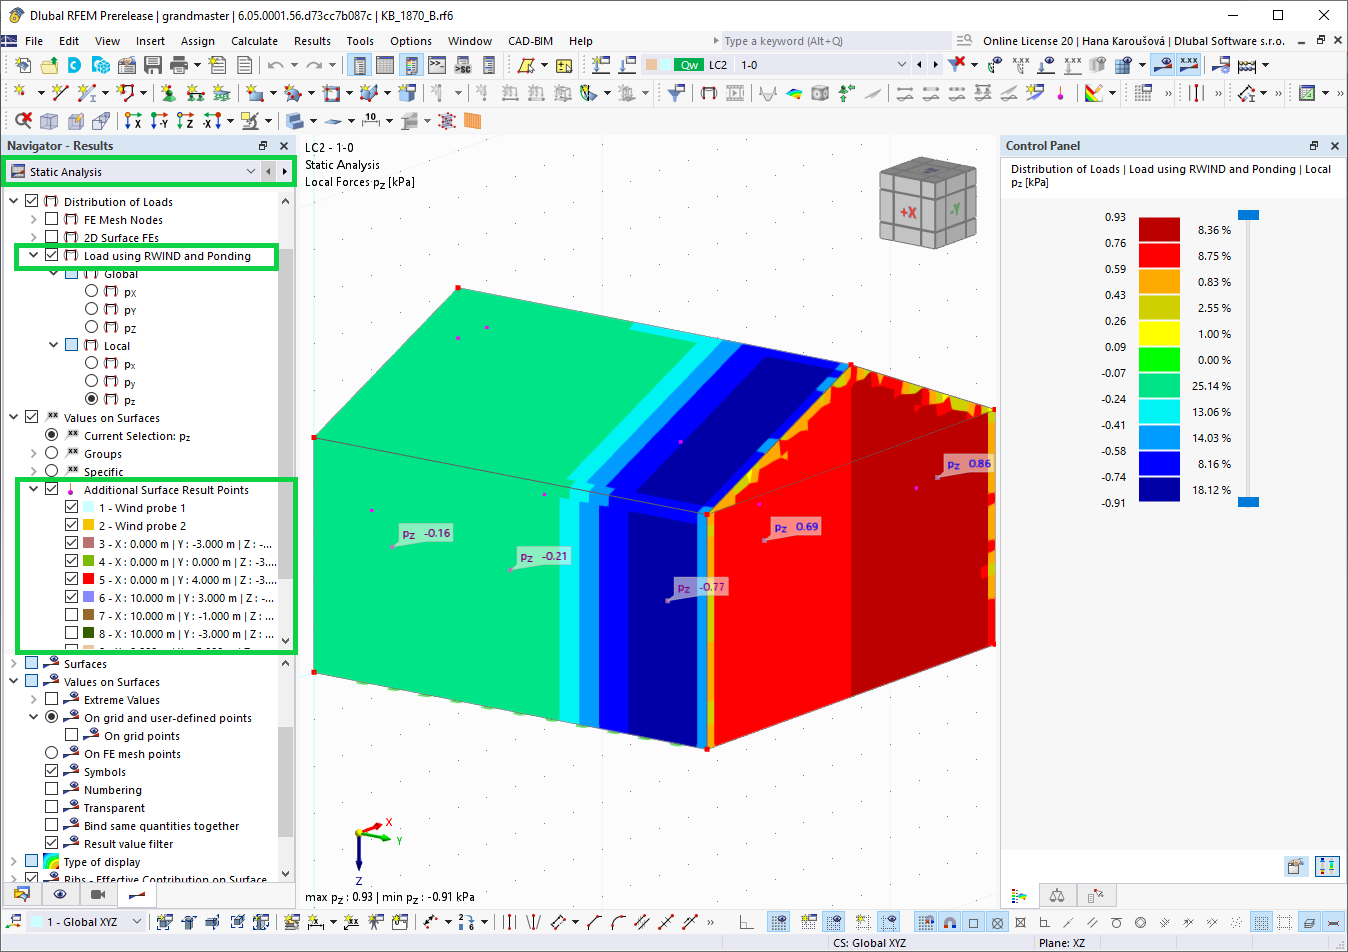Click the Navigator panel vertical scrollbar
This screenshot has width=1348, height=952.
coord(286,420)
